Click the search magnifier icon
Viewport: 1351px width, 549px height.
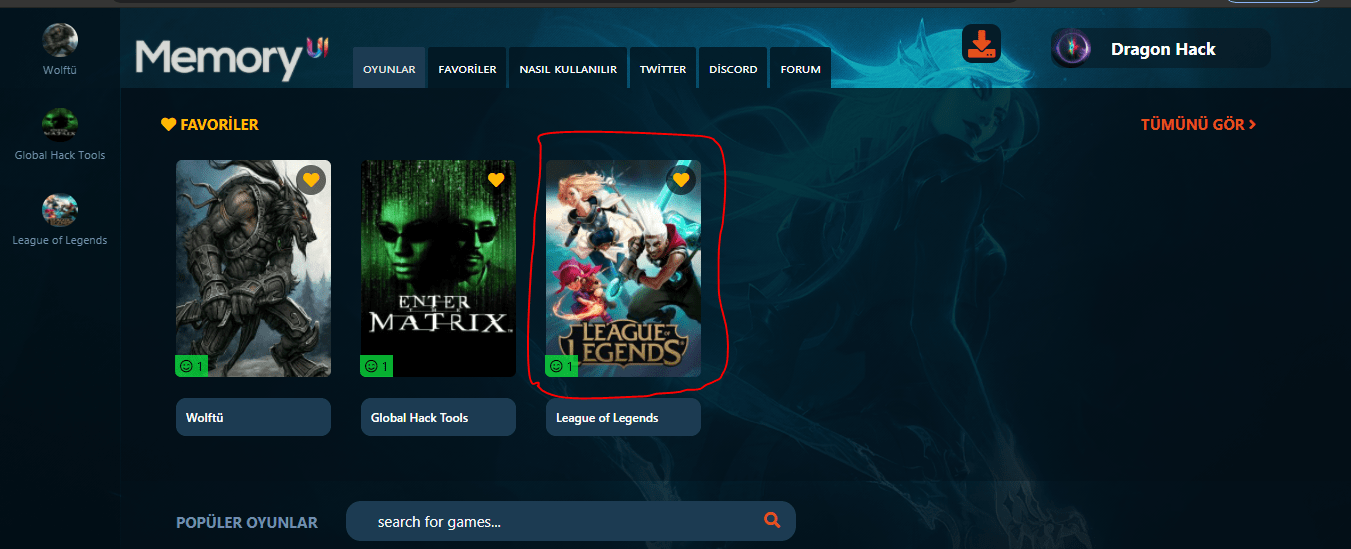click(772, 520)
